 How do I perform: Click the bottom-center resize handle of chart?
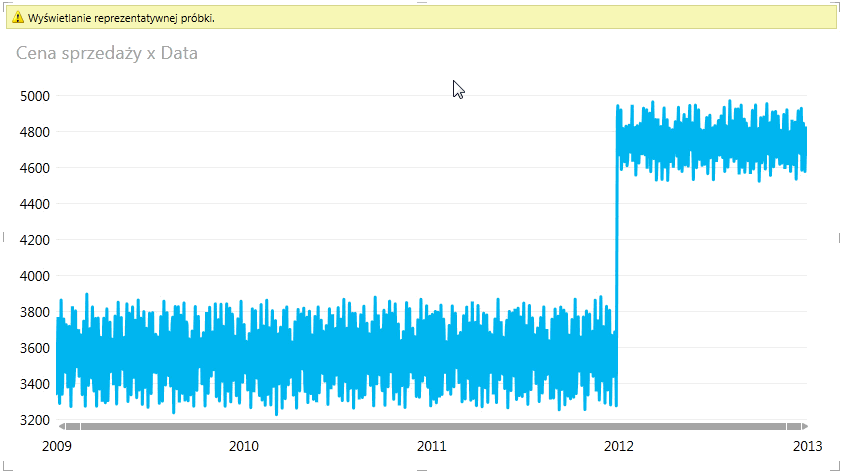423,471
